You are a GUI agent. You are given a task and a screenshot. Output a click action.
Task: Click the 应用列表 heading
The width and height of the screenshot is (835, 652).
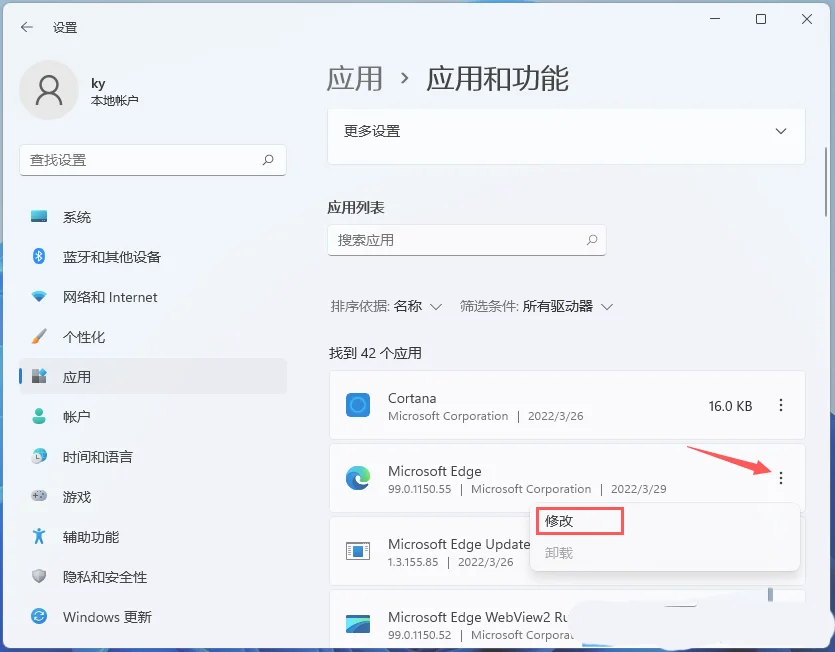[356, 207]
